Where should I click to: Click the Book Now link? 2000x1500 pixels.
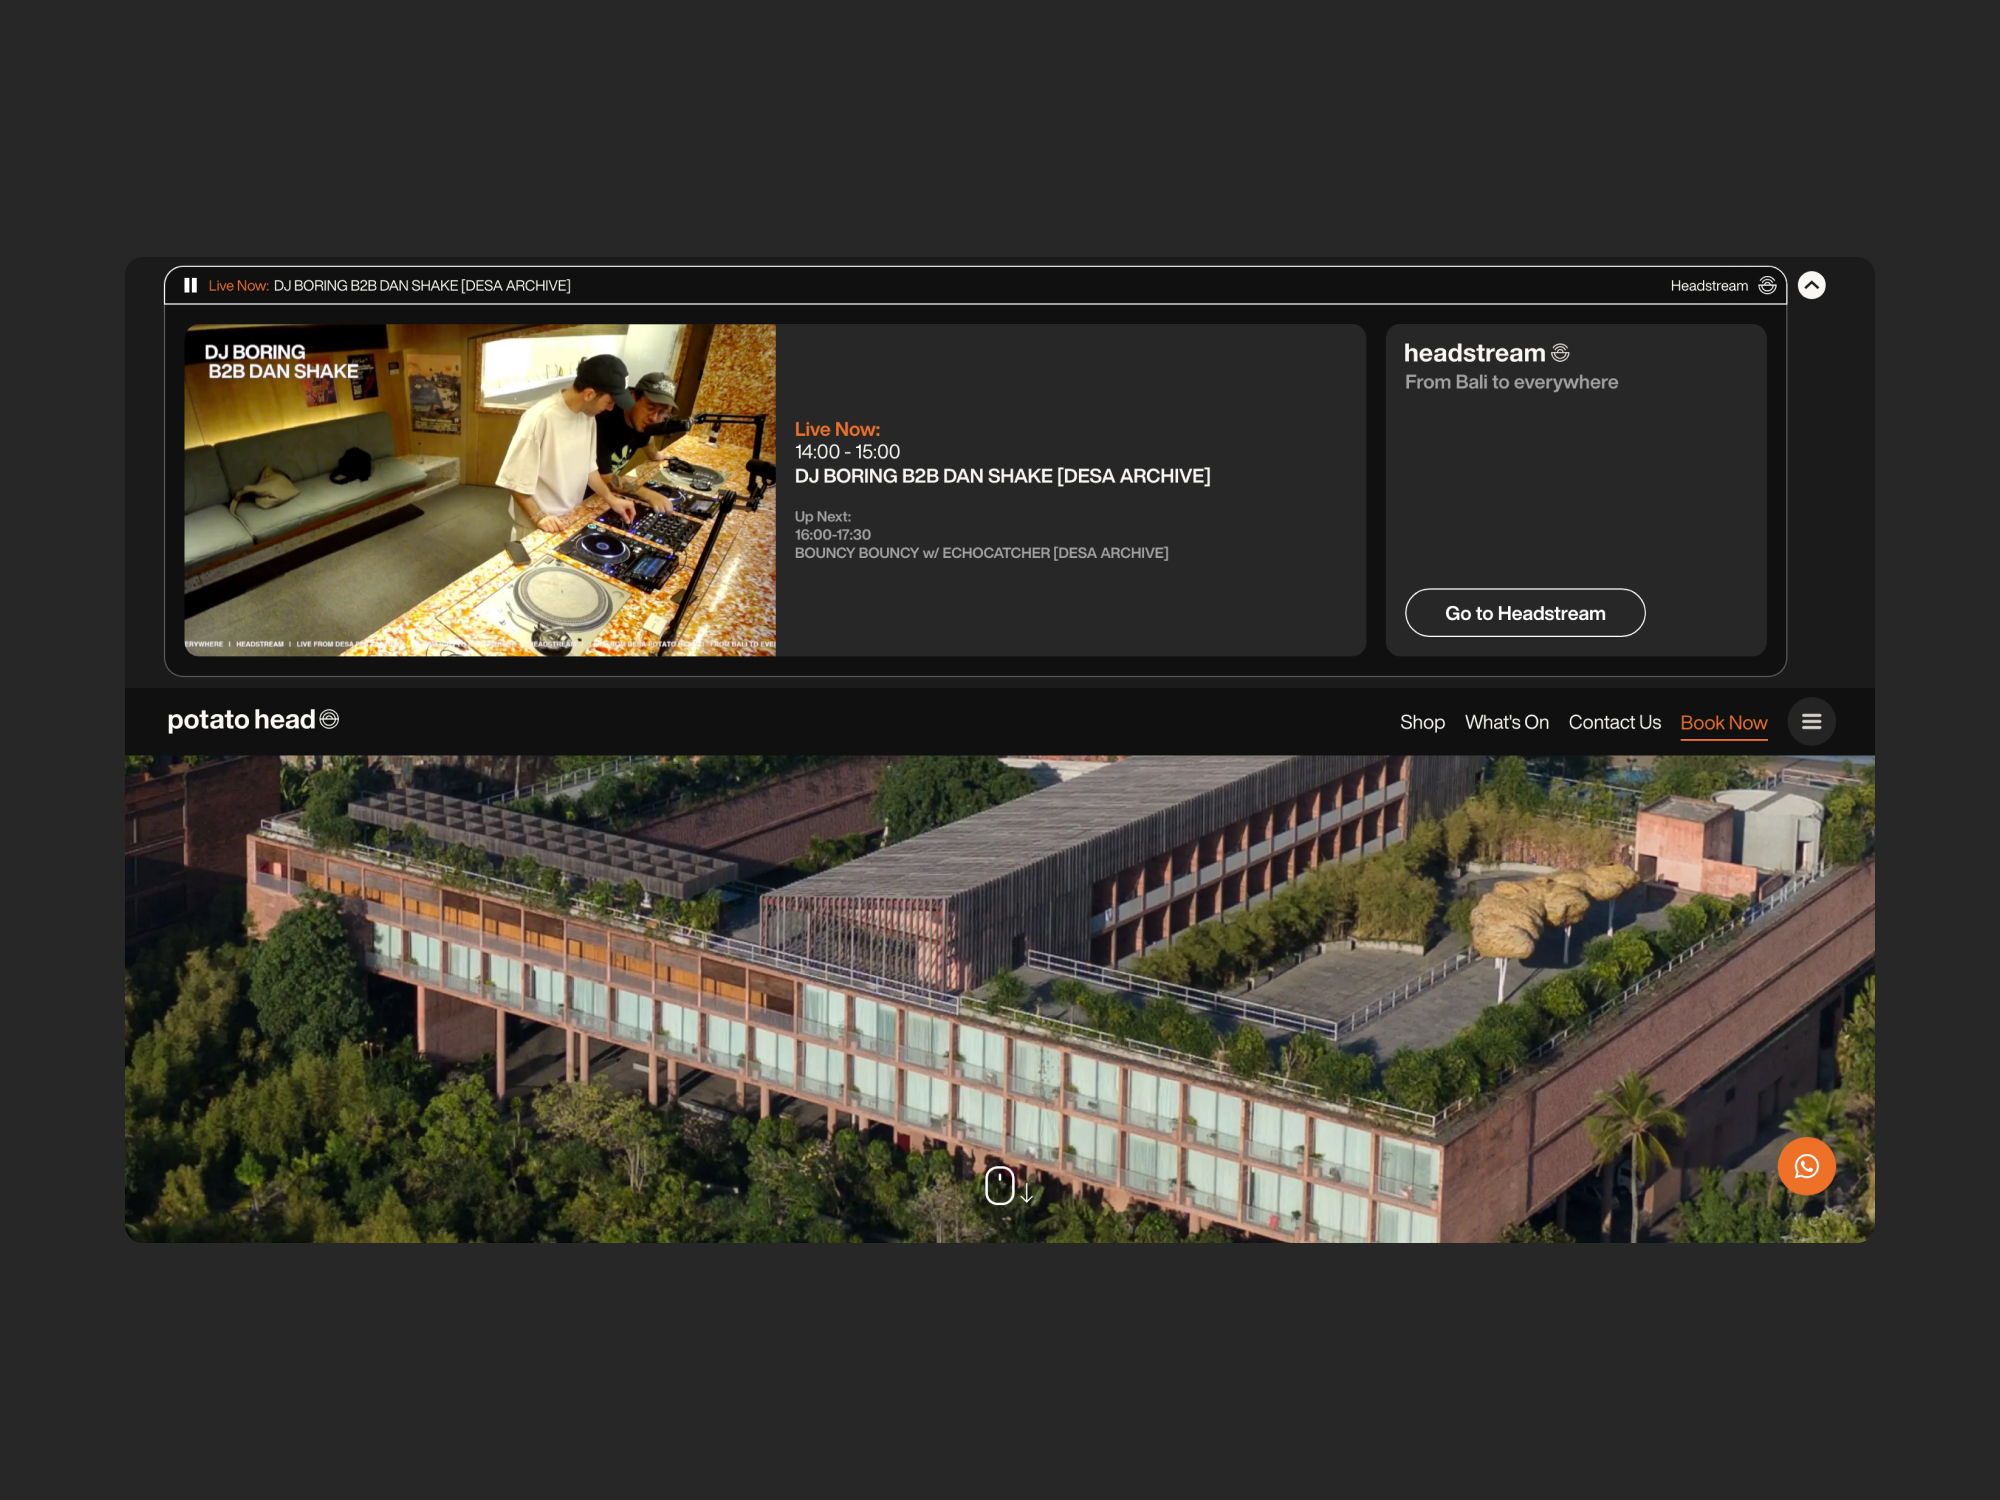(x=1723, y=723)
